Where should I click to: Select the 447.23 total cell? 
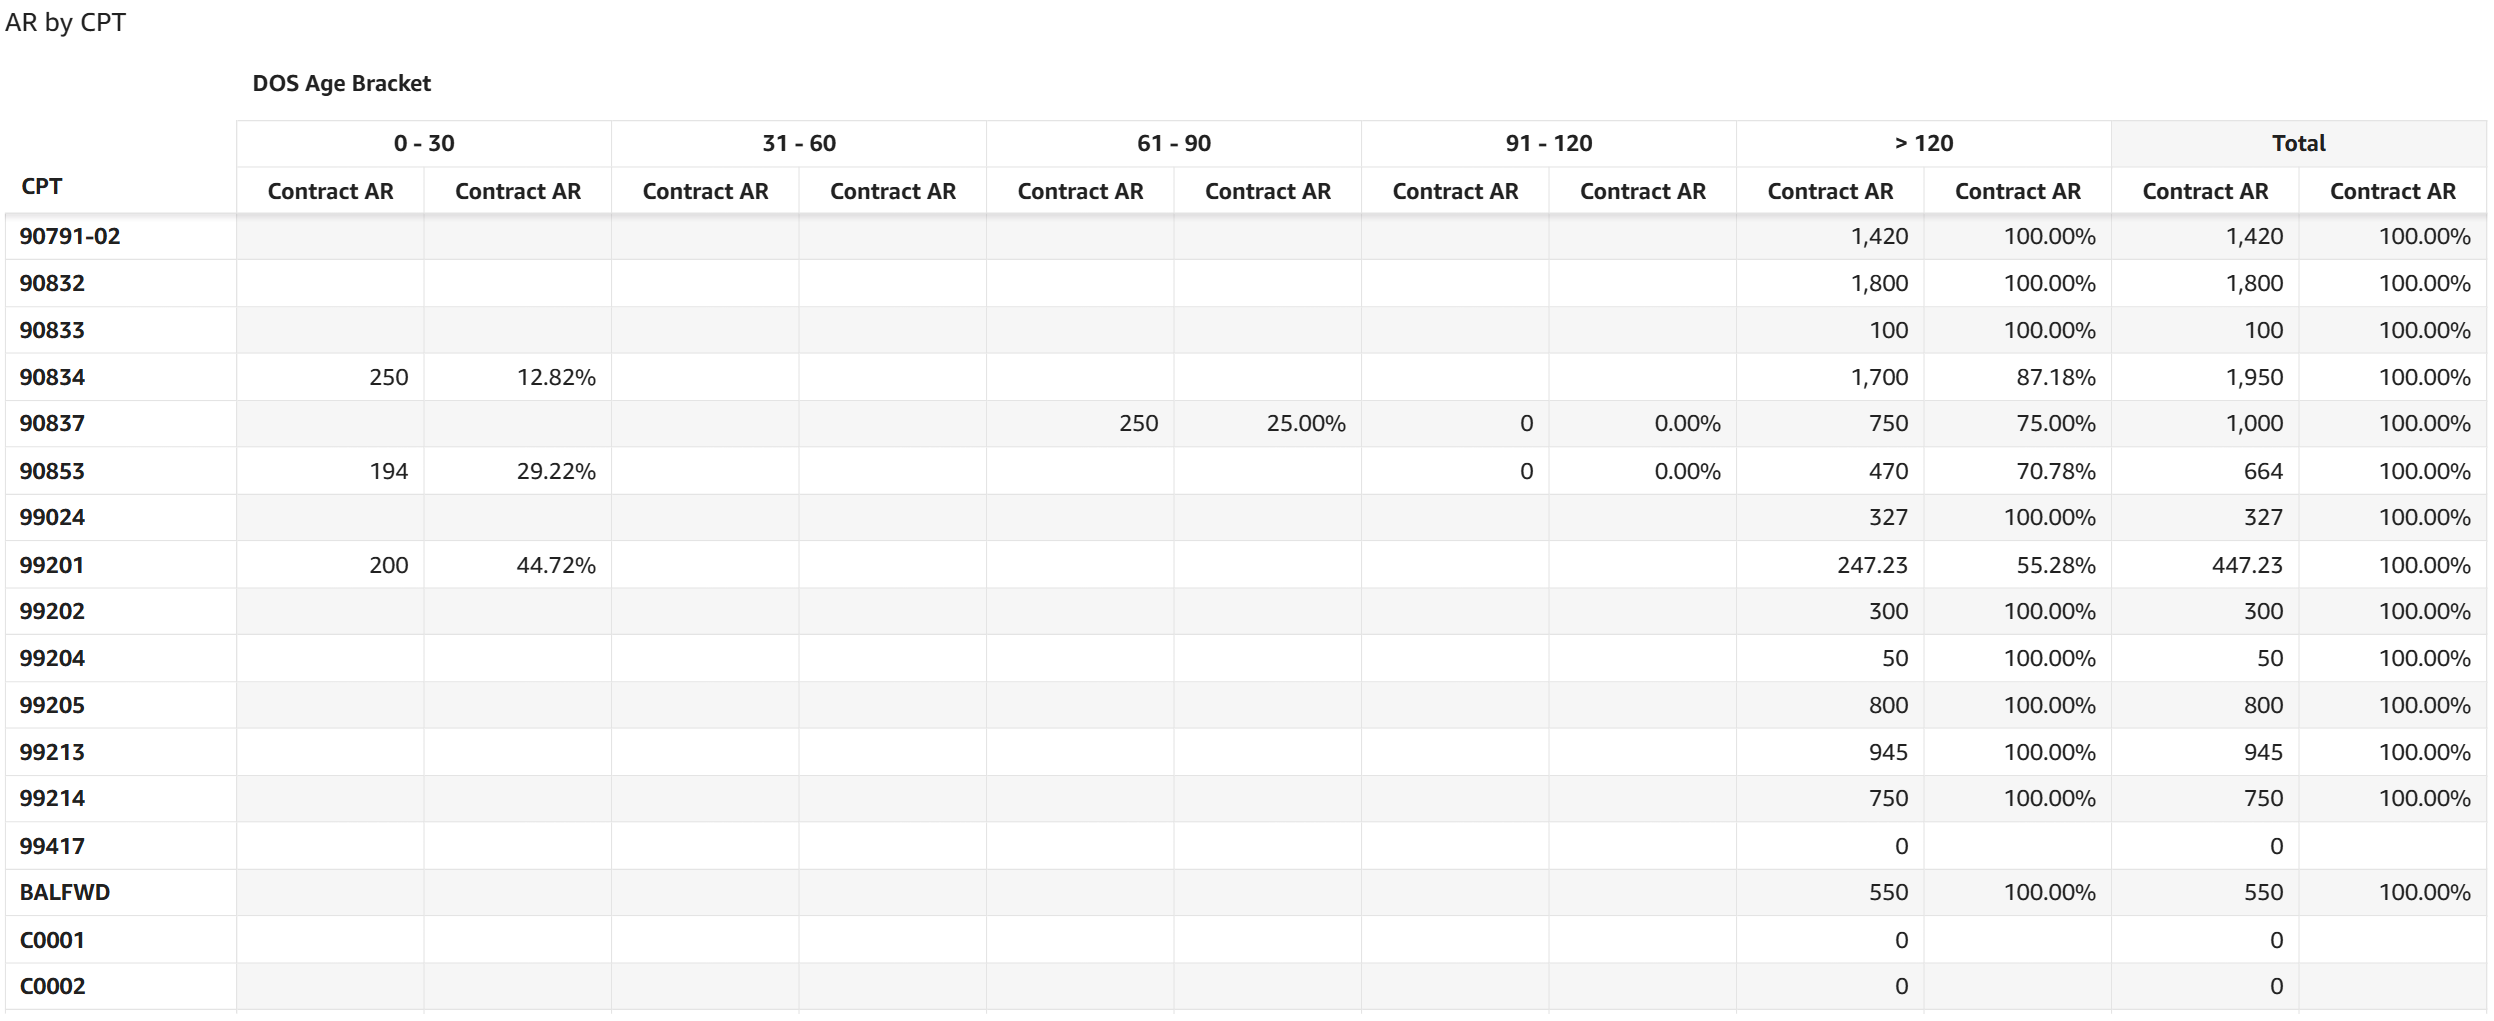point(2247,565)
